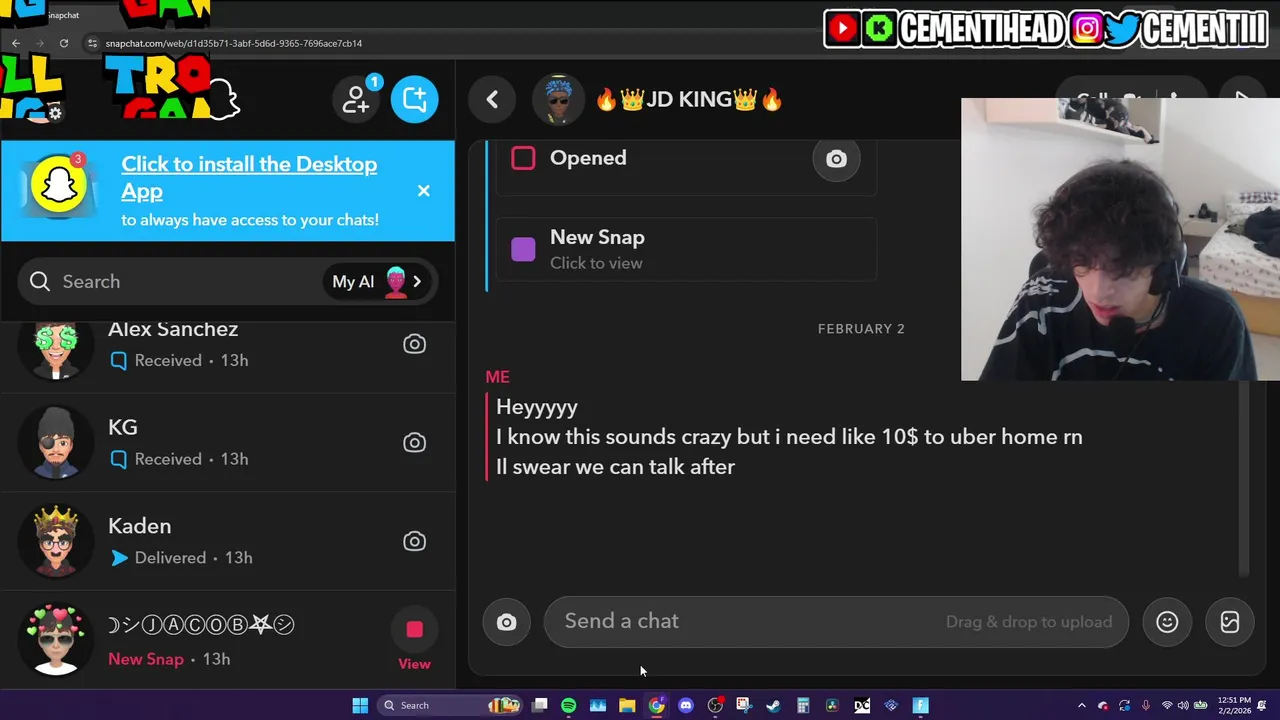Open the Wi-Fi network tray icon
The height and width of the screenshot is (720, 1280).
point(1166,705)
